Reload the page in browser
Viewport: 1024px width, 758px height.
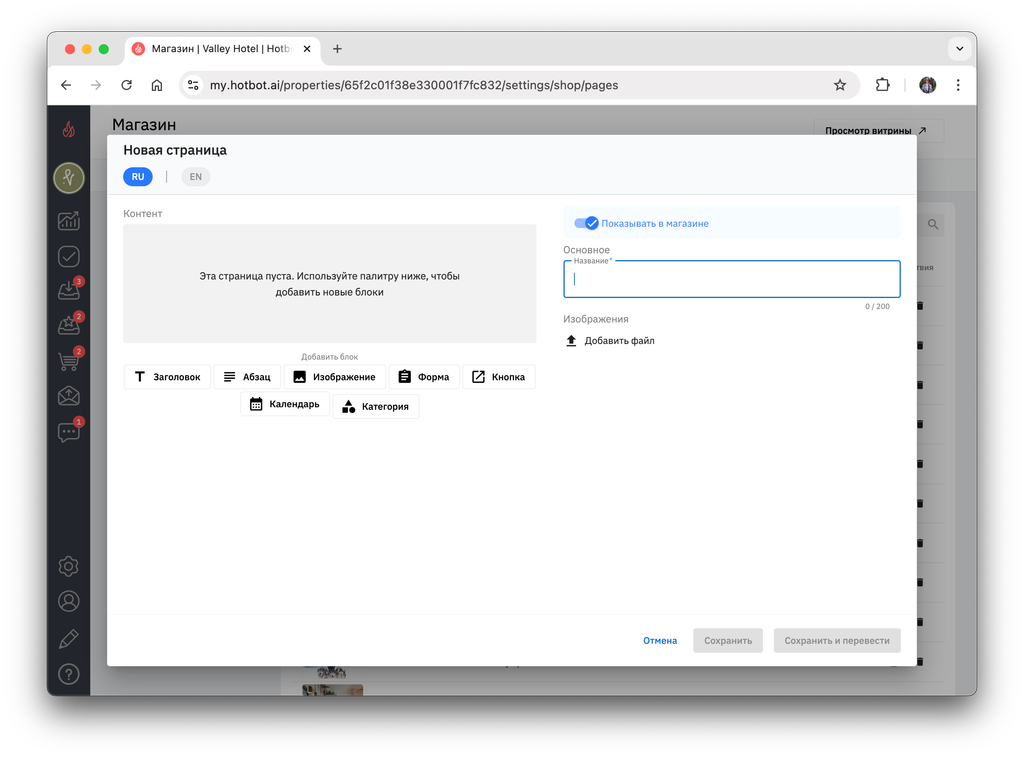click(127, 85)
